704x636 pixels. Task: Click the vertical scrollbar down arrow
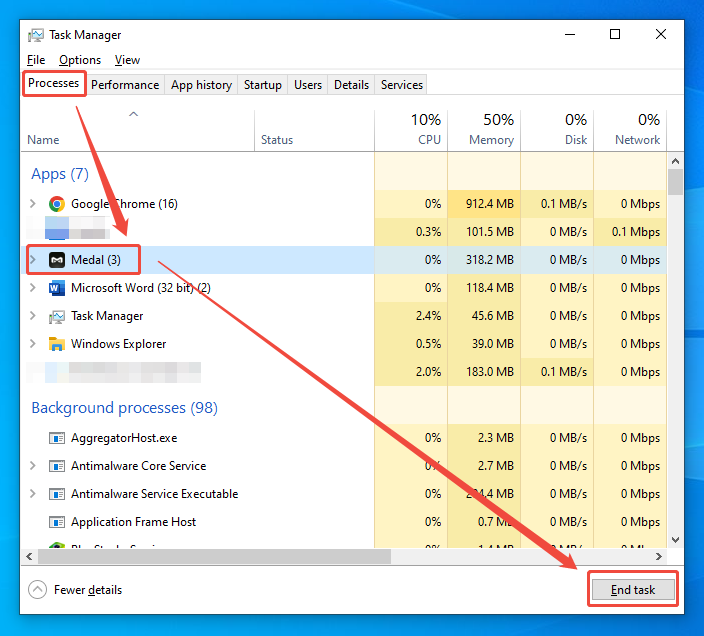[675, 540]
